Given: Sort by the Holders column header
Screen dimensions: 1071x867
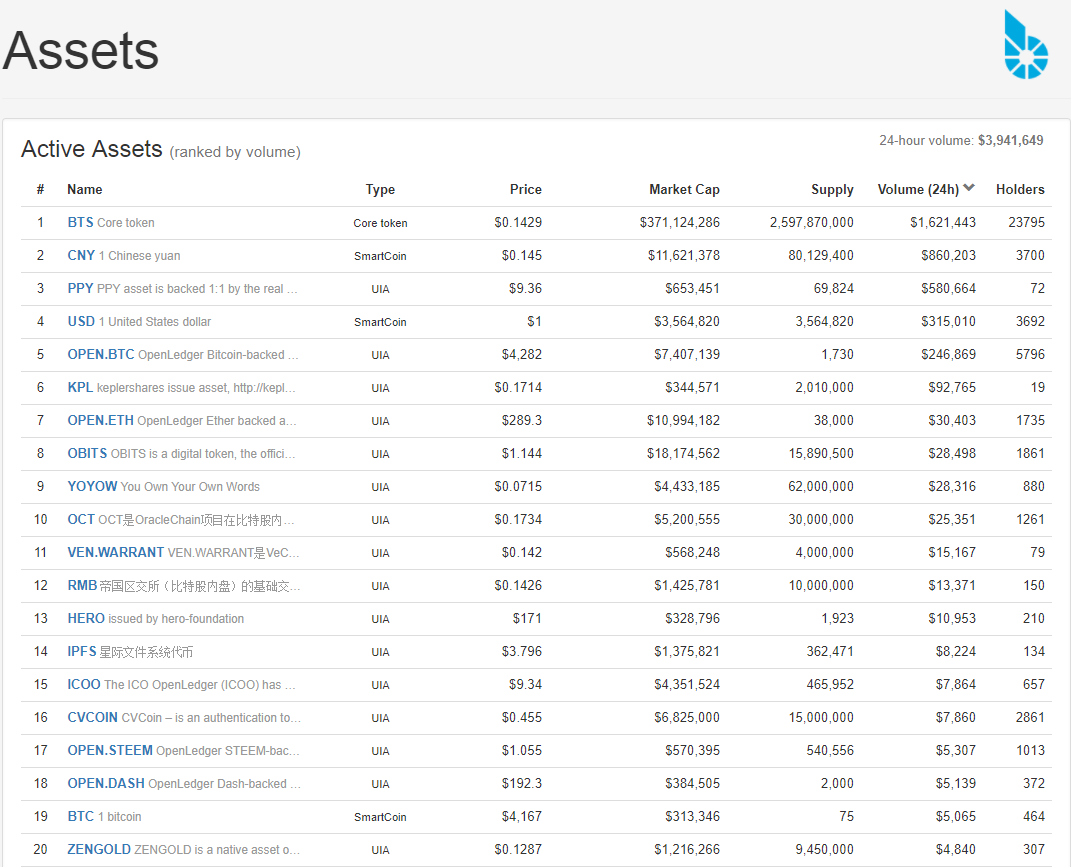Looking at the screenshot, I should click(x=1020, y=189).
